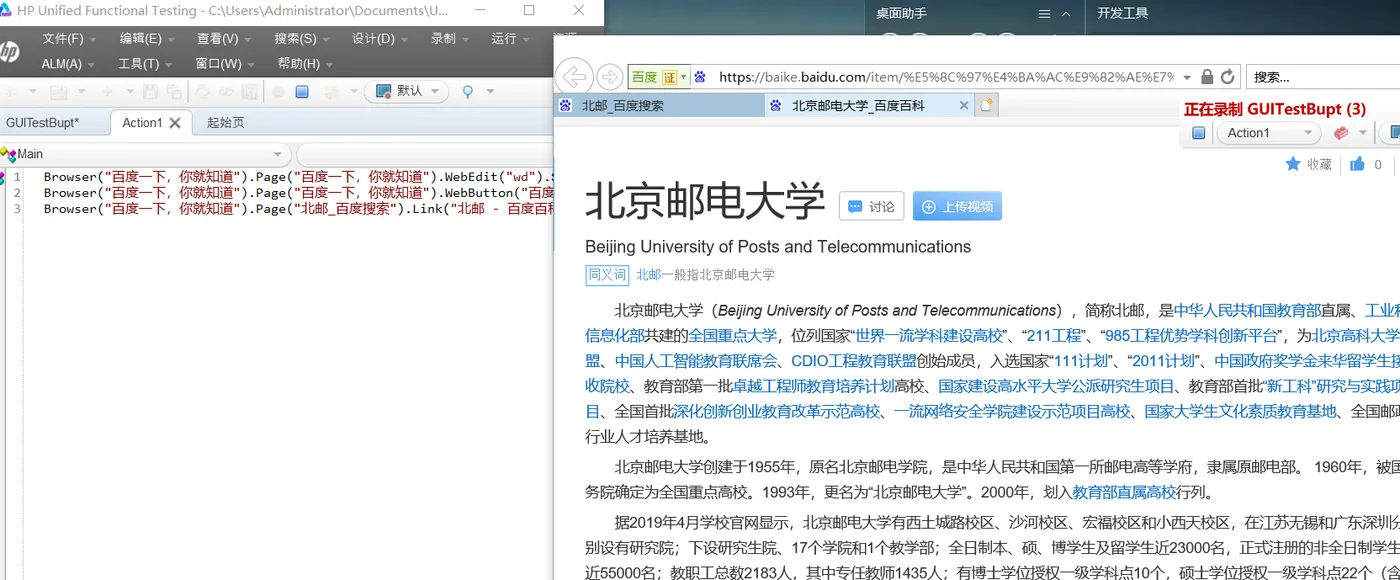This screenshot has width=1400, height=580.
Task: Click the 收藏 star icon
Action: coord(1293,164)
